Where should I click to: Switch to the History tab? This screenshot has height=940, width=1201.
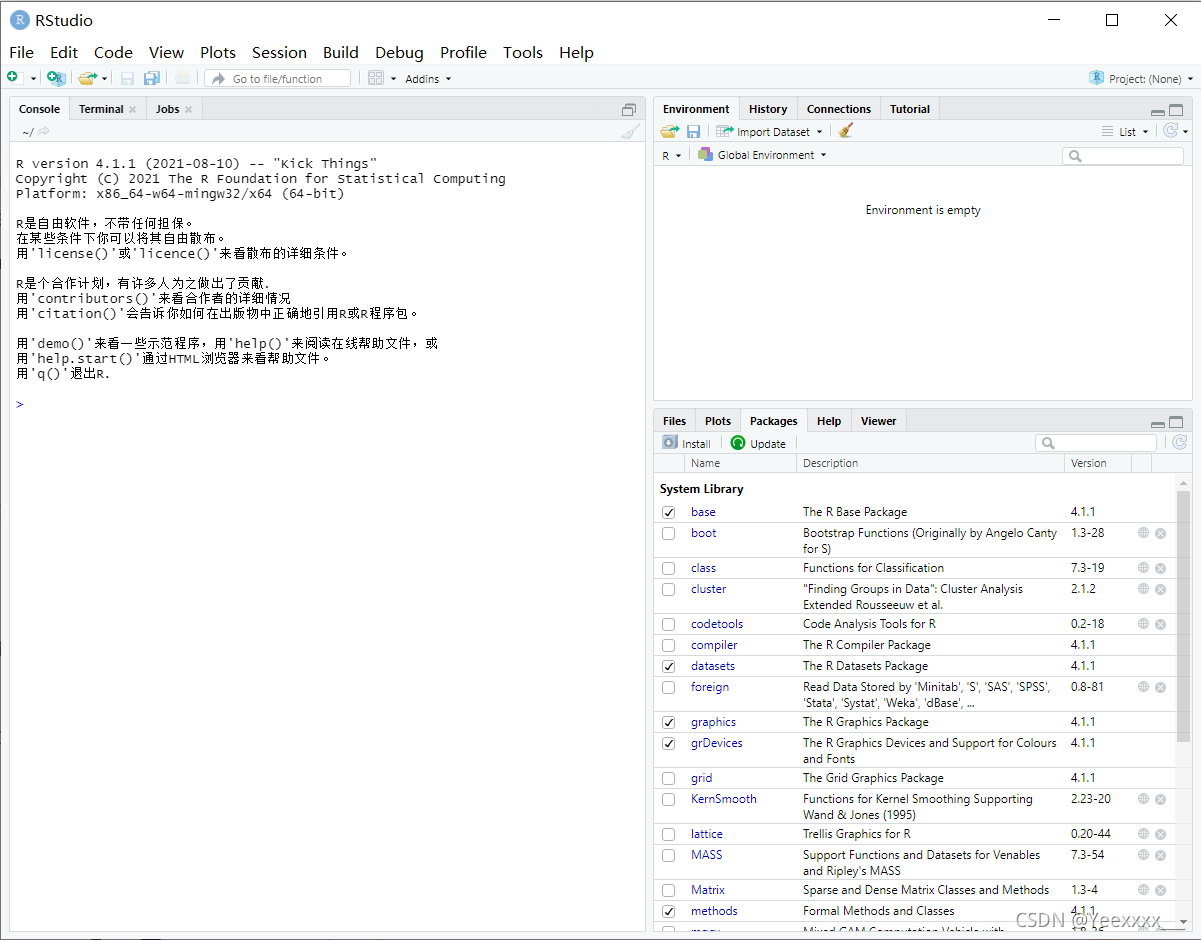click(x=768, y=109)
